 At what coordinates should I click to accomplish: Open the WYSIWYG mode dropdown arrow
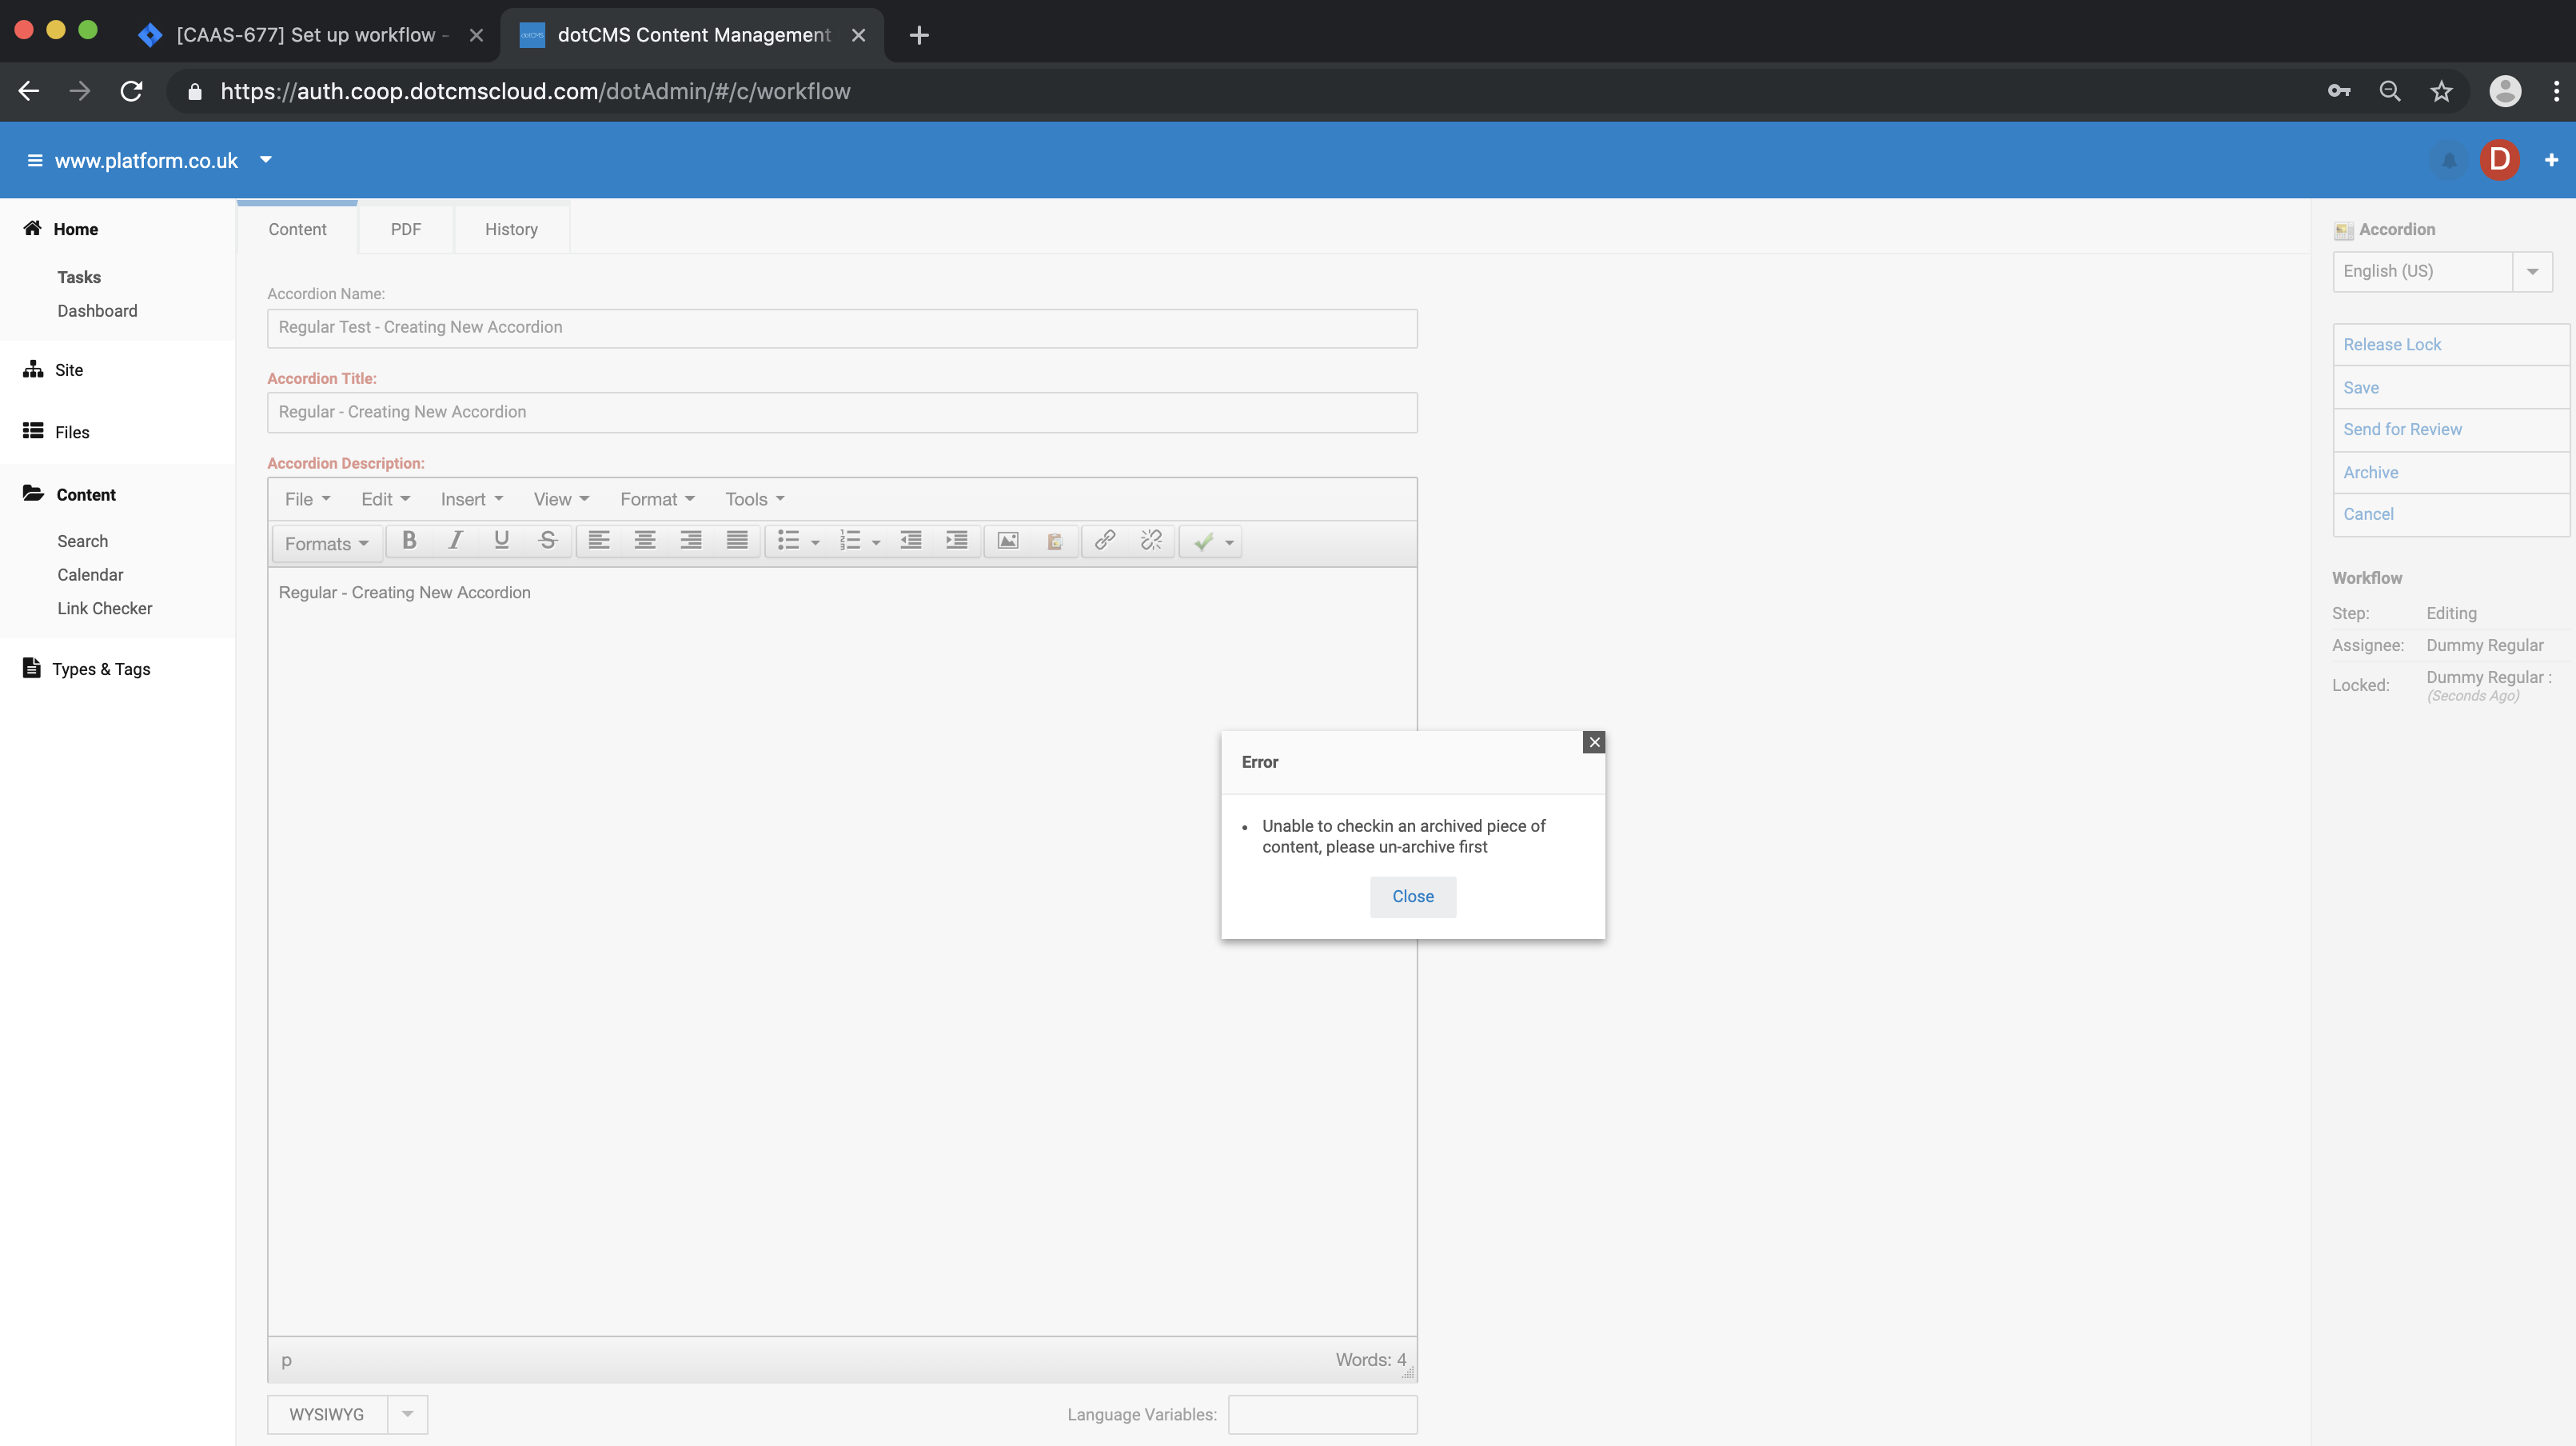407,1414
